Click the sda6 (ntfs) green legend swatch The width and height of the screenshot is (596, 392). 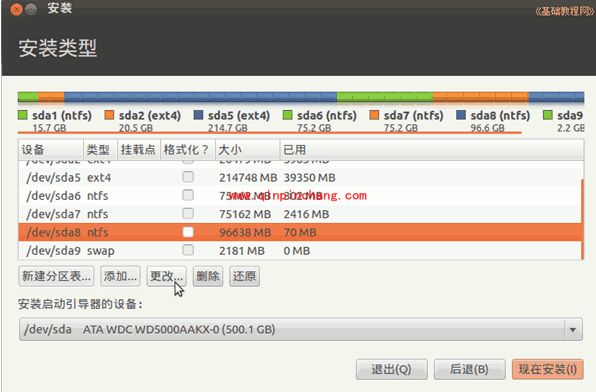click(287, 115)
